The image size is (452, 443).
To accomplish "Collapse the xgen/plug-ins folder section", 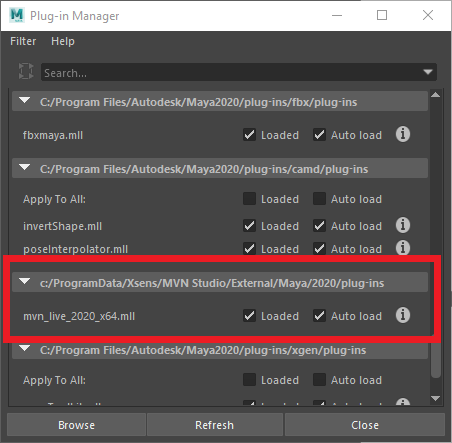I will tap(25, 349).
